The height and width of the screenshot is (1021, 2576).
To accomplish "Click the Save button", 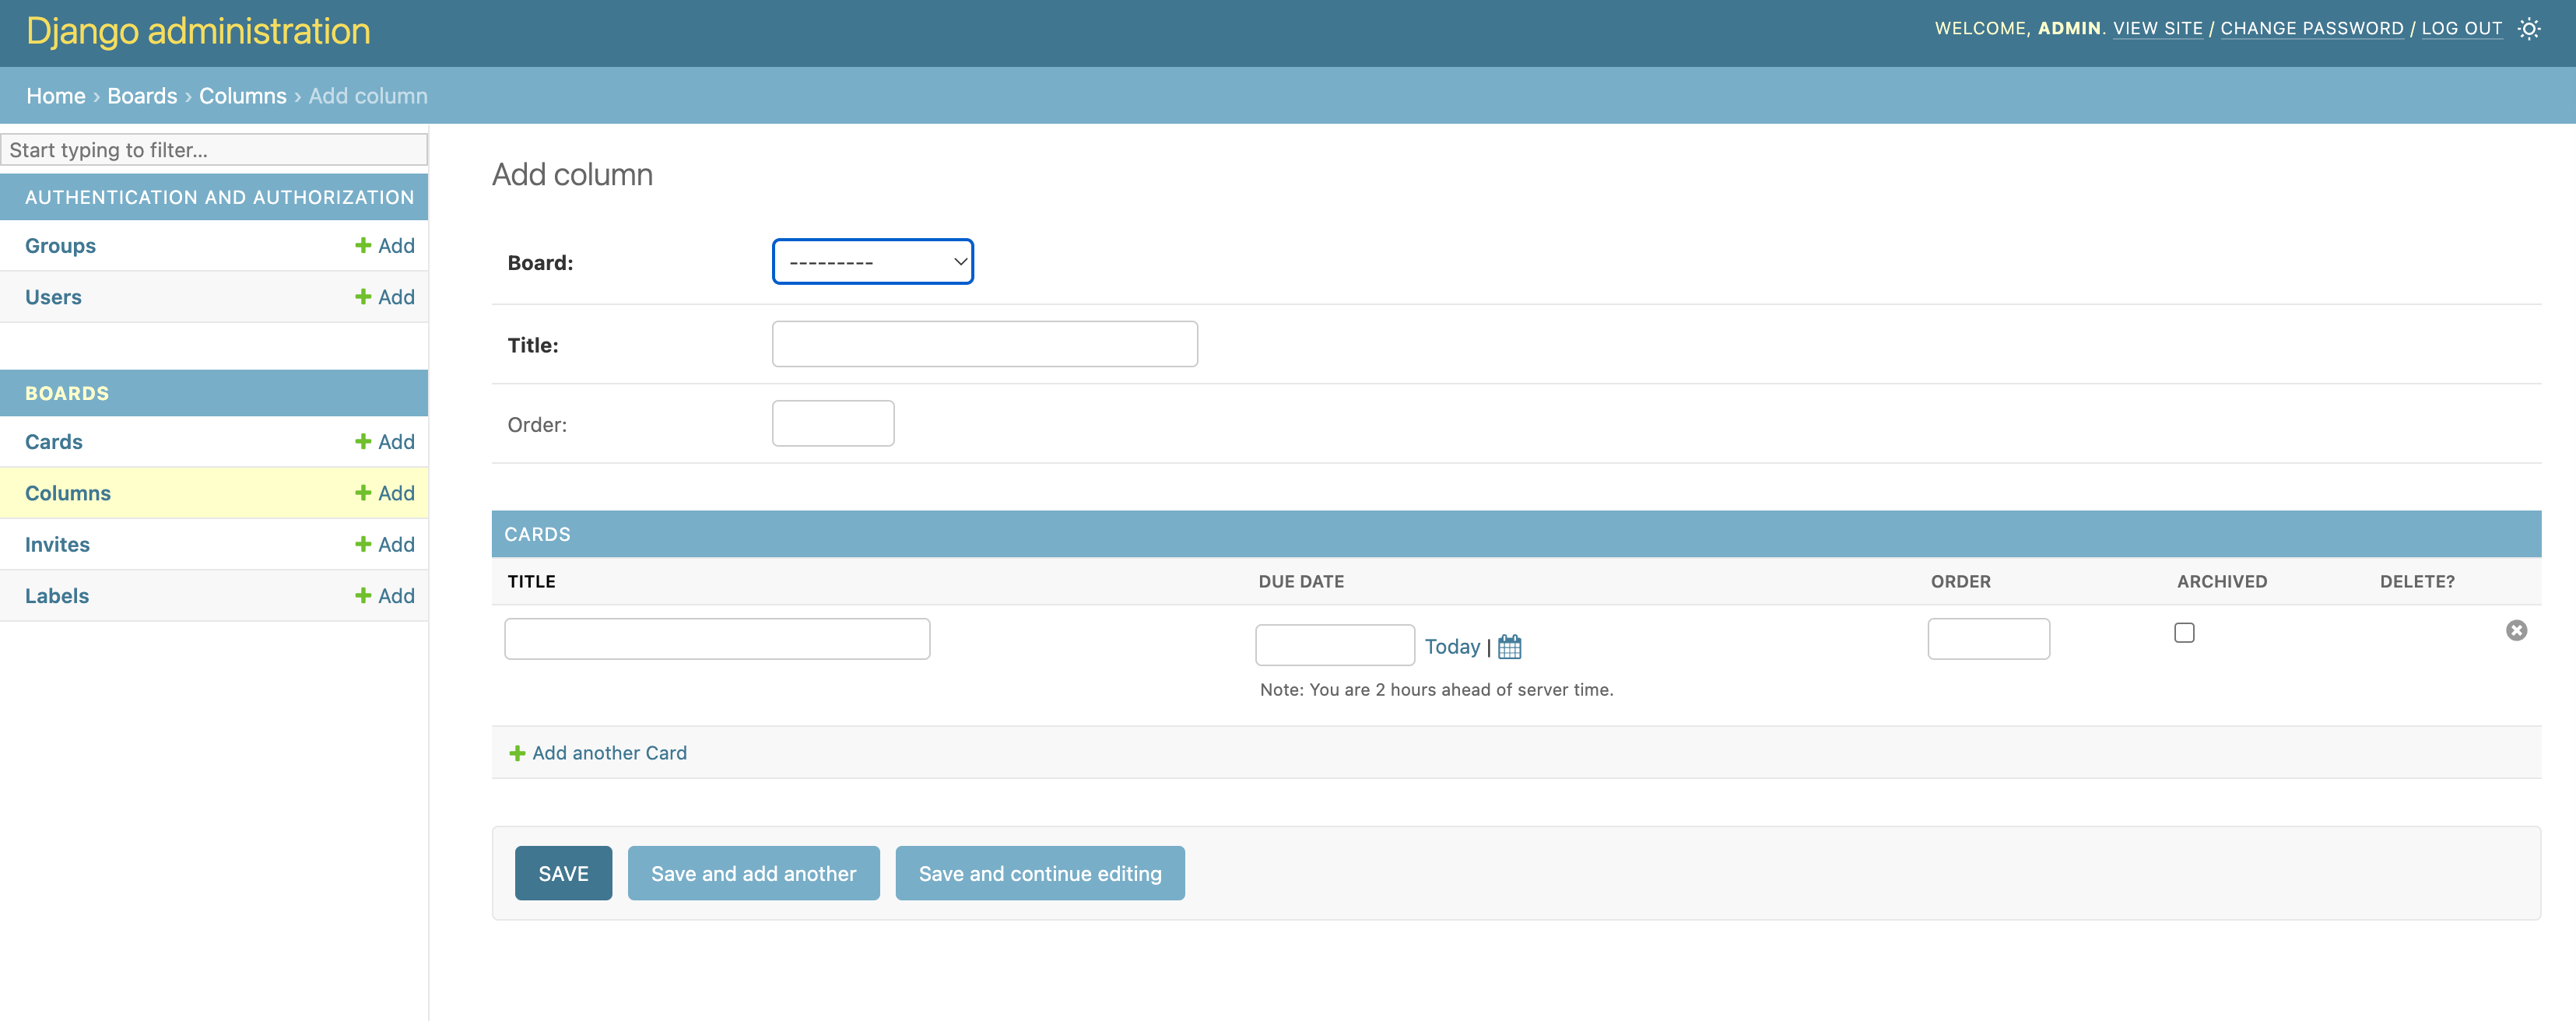I will 563,873.
